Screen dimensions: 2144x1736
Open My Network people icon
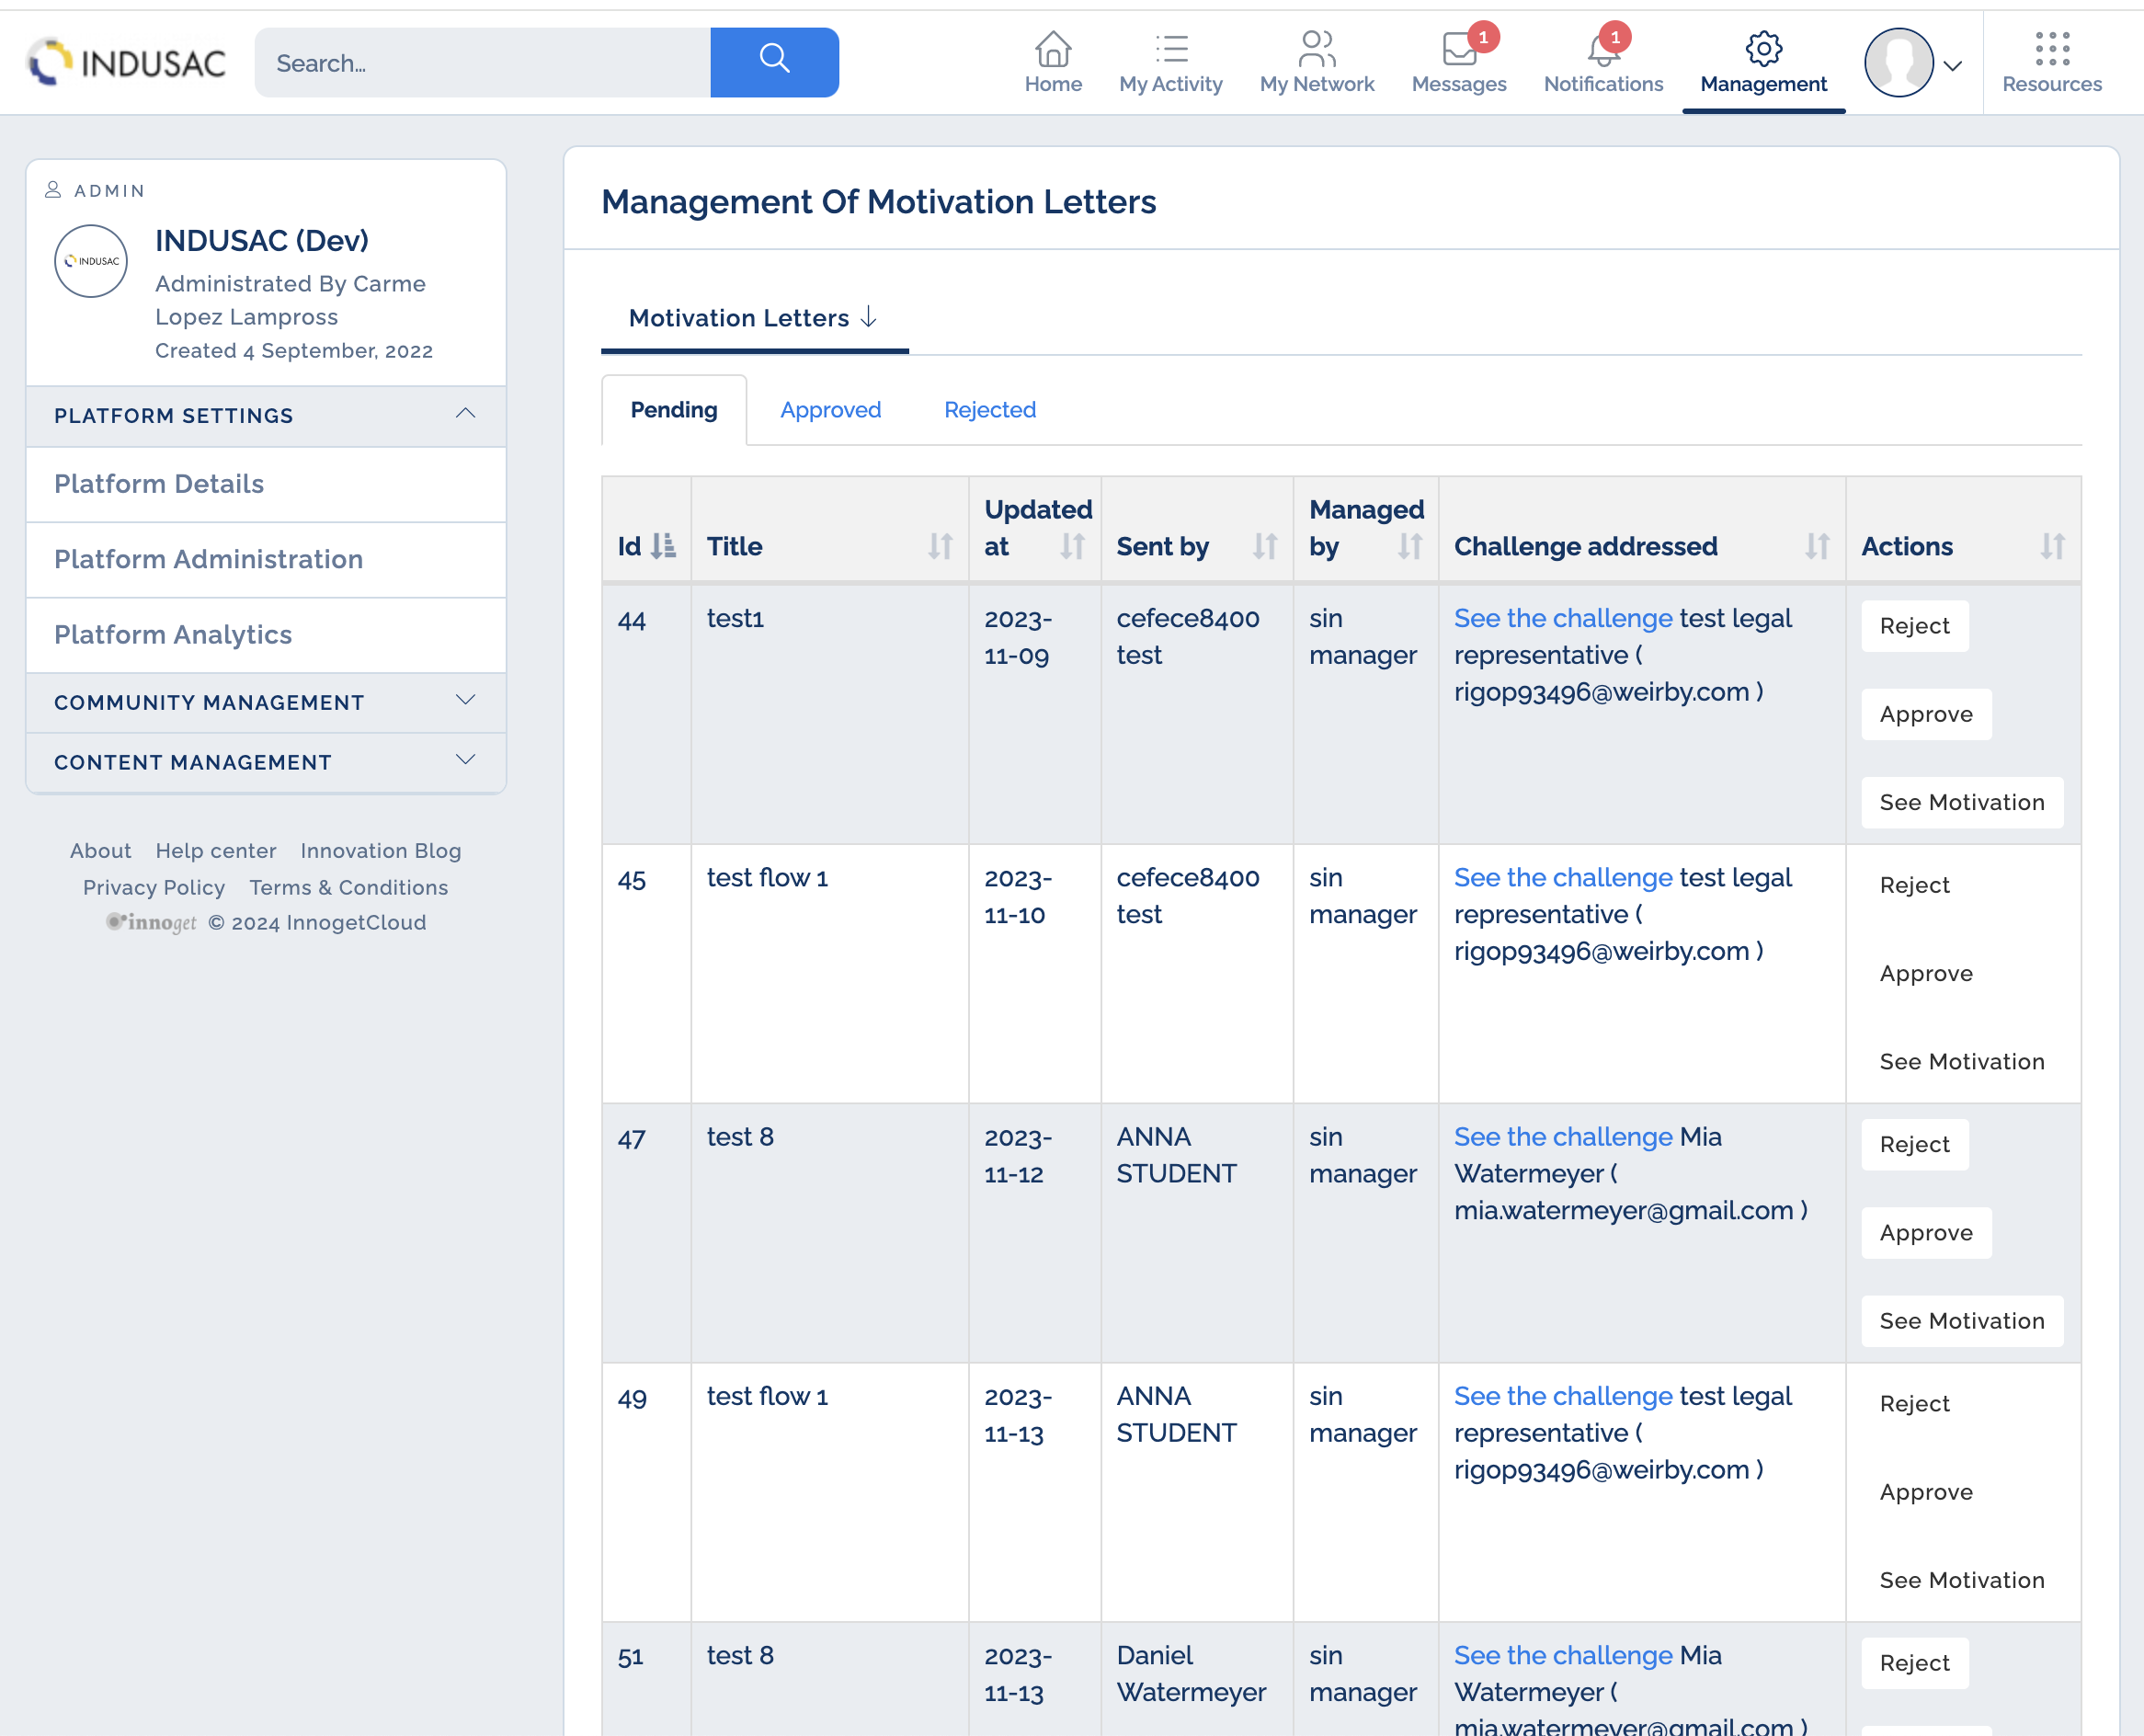[x=1316, y=48]
